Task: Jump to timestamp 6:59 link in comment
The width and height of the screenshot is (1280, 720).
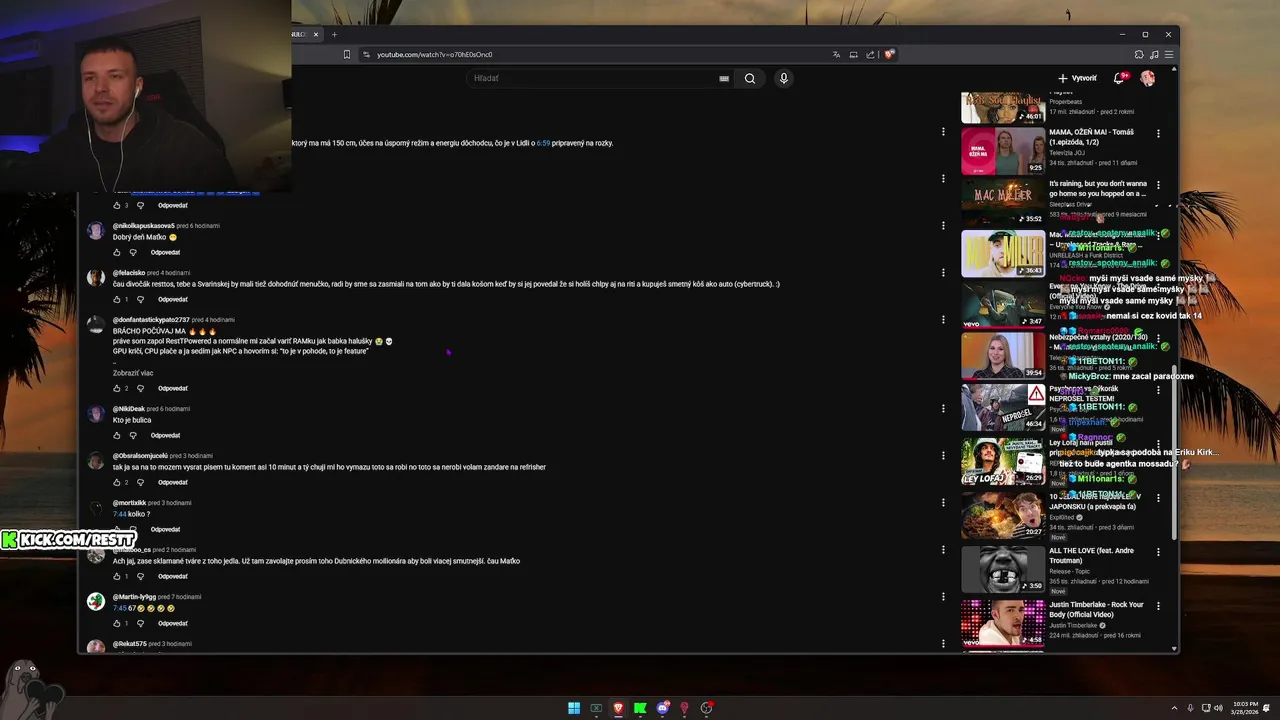Action: coord(543,143)
